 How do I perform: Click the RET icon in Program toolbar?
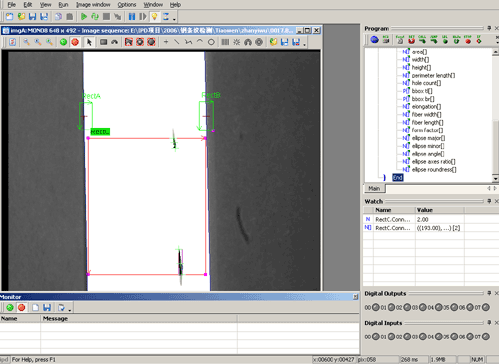[x=411, y=40]
